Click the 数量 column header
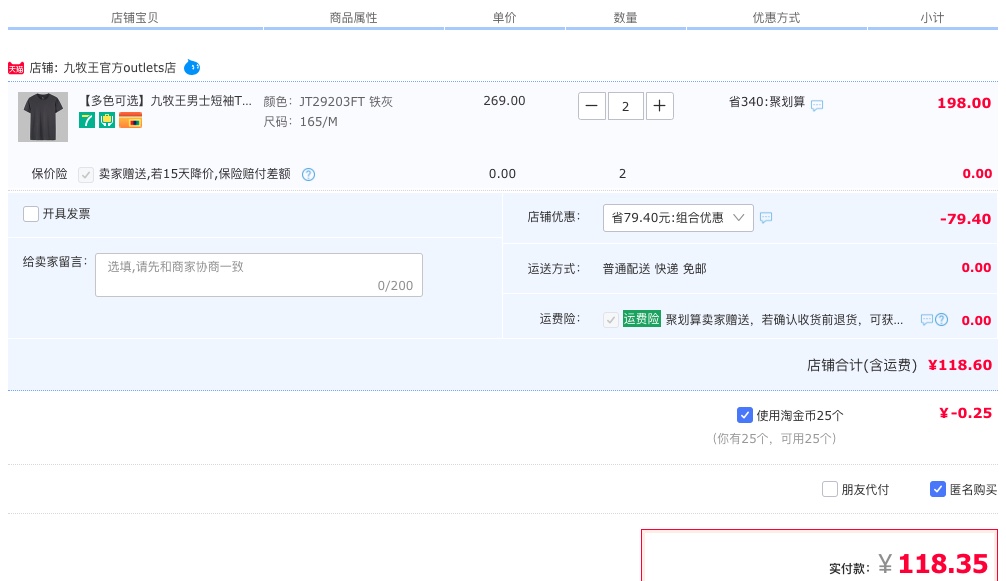 pyautogui.click(x=626, y=18)
